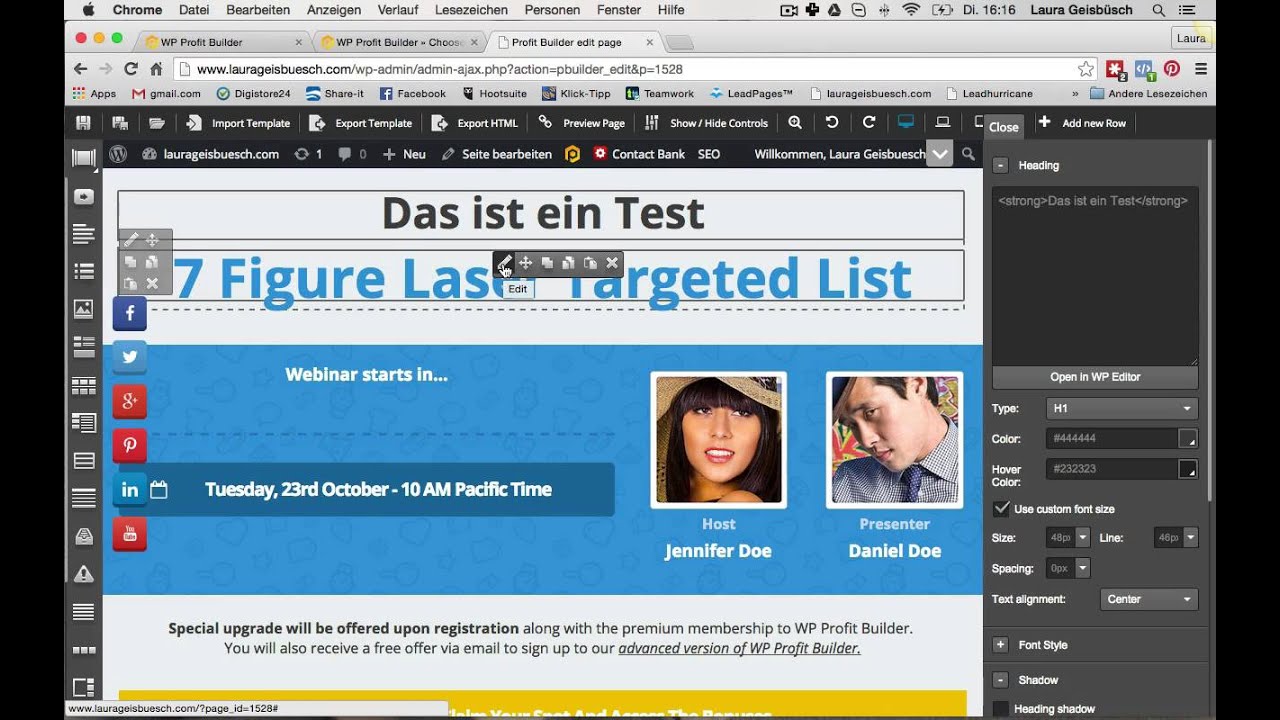
Task: Select the laptop view icon
Action: 942,122
